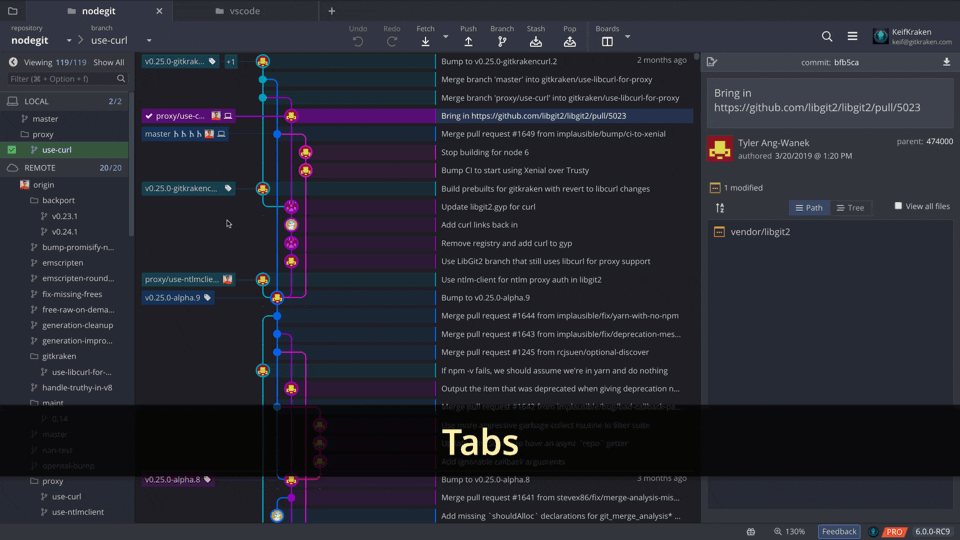Screen dimensions: 960x540
Task: Collapse the backport folder
Action: click(59, 200)
